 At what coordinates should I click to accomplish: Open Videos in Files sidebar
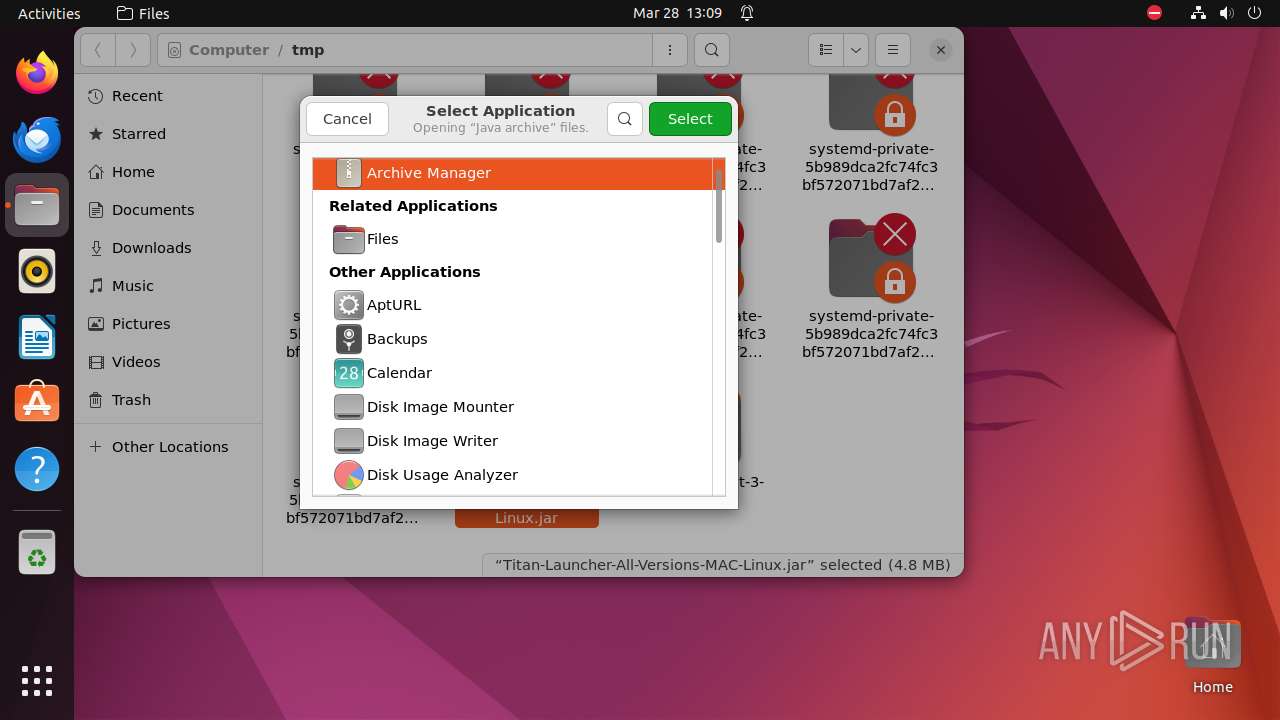168,362
